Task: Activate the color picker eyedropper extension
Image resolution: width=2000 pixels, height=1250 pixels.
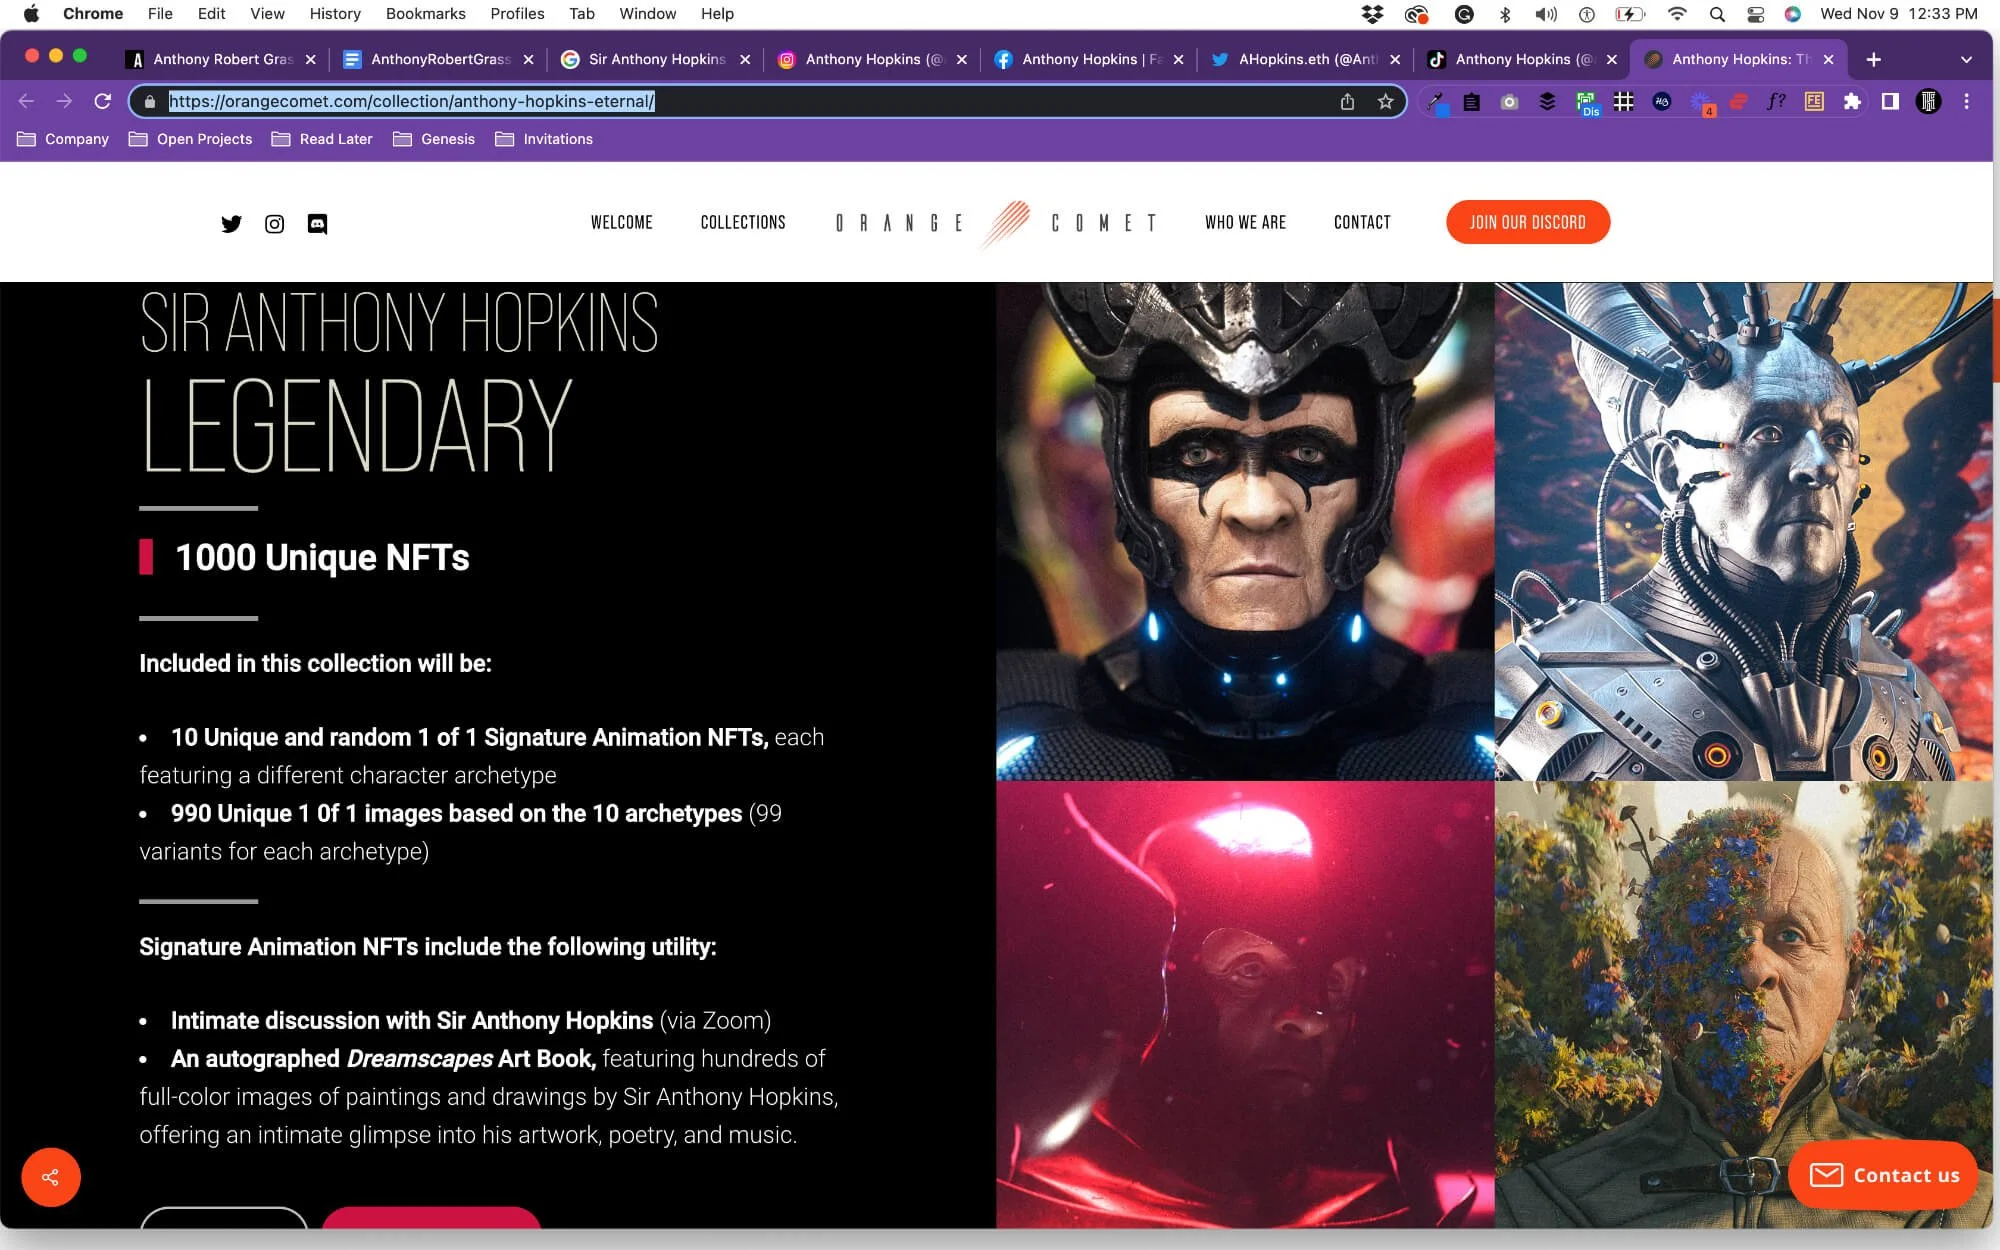Action: [1436, 102]
